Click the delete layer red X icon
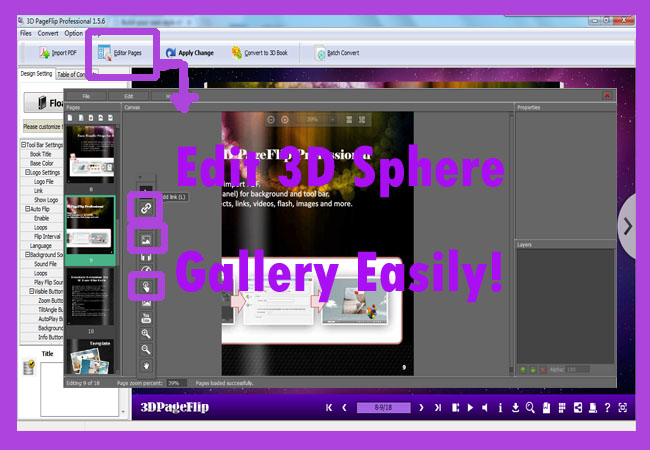This screenshot has width=650, height=450. click(543, 370)
